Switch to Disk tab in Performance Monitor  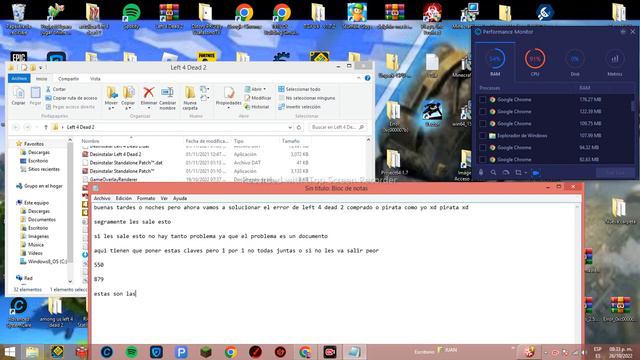tap(575, 62)
